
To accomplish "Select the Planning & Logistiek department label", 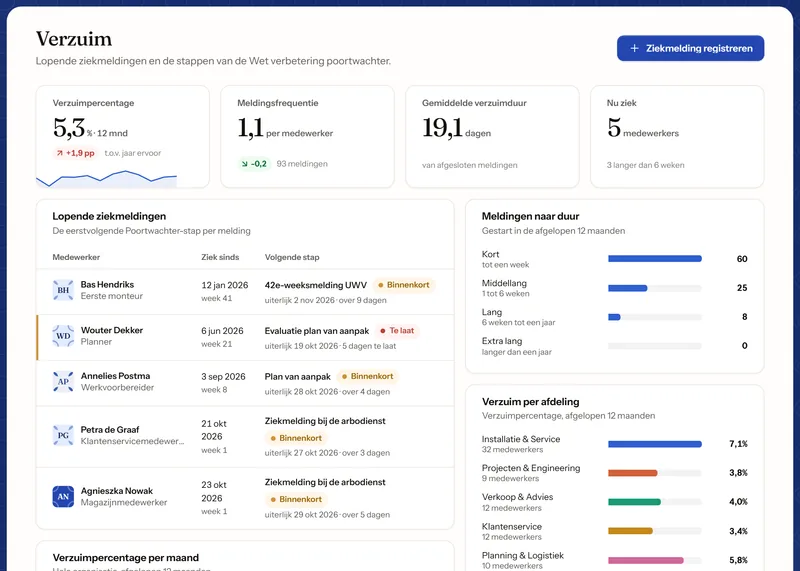I will point(523,555).
